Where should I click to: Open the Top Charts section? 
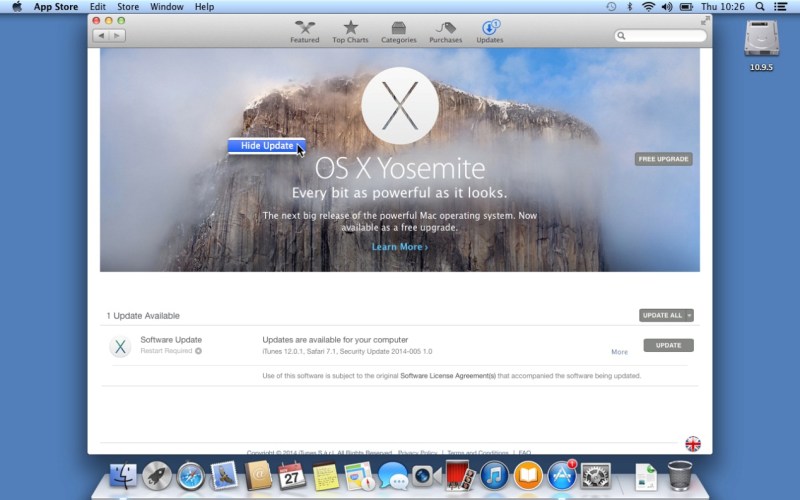350,32
